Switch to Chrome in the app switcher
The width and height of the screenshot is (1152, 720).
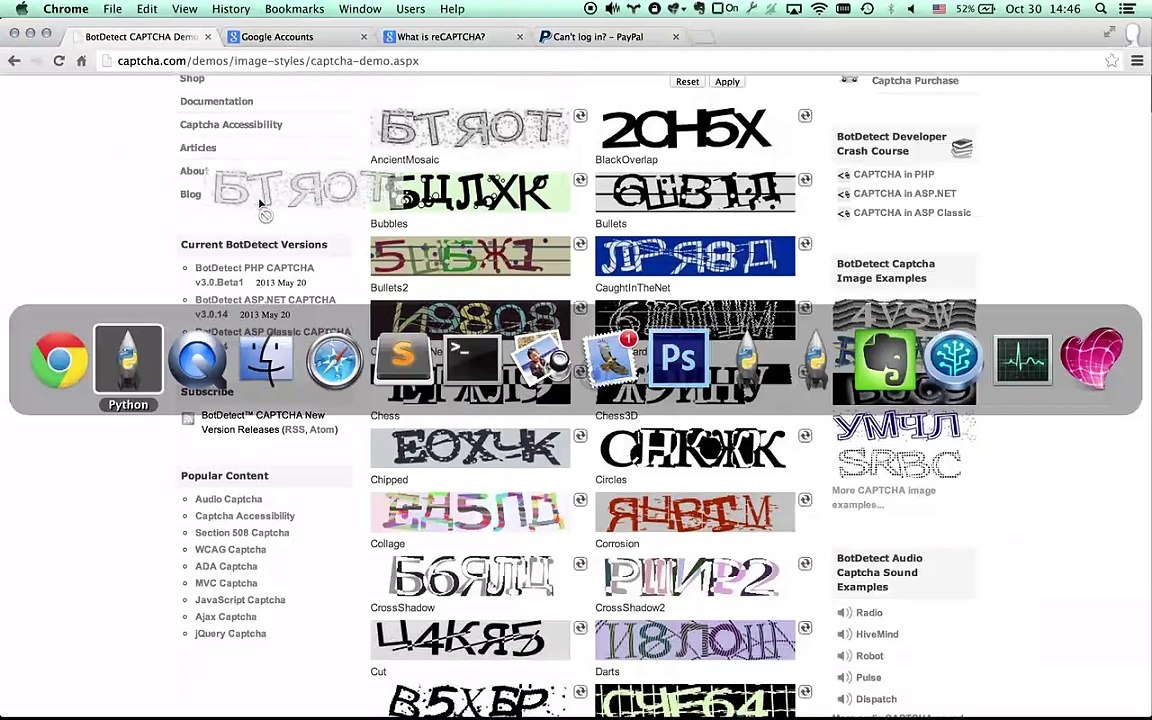[x=60, y=360]
